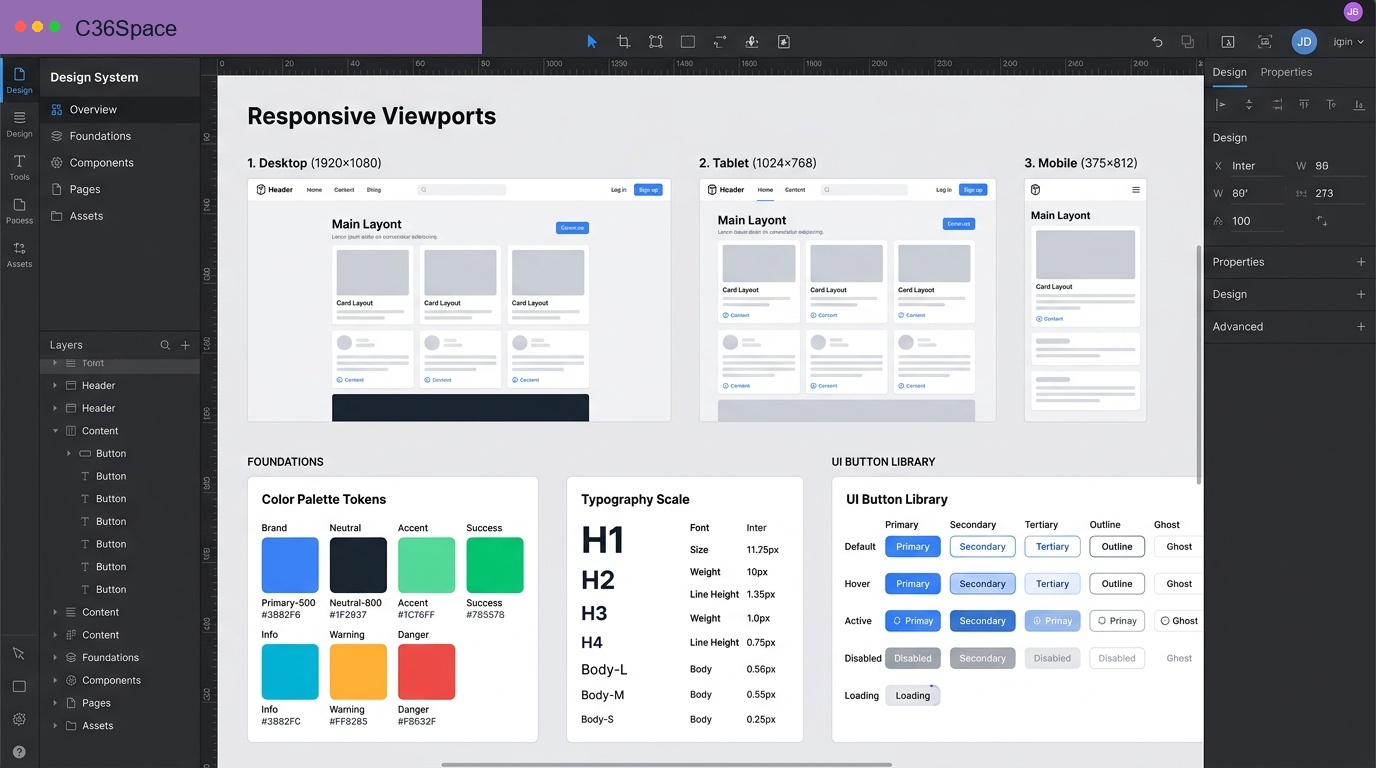Click the connector arrows tool in toolbar
Screen dimensions: 1376x768
click(x=720, y=41)
